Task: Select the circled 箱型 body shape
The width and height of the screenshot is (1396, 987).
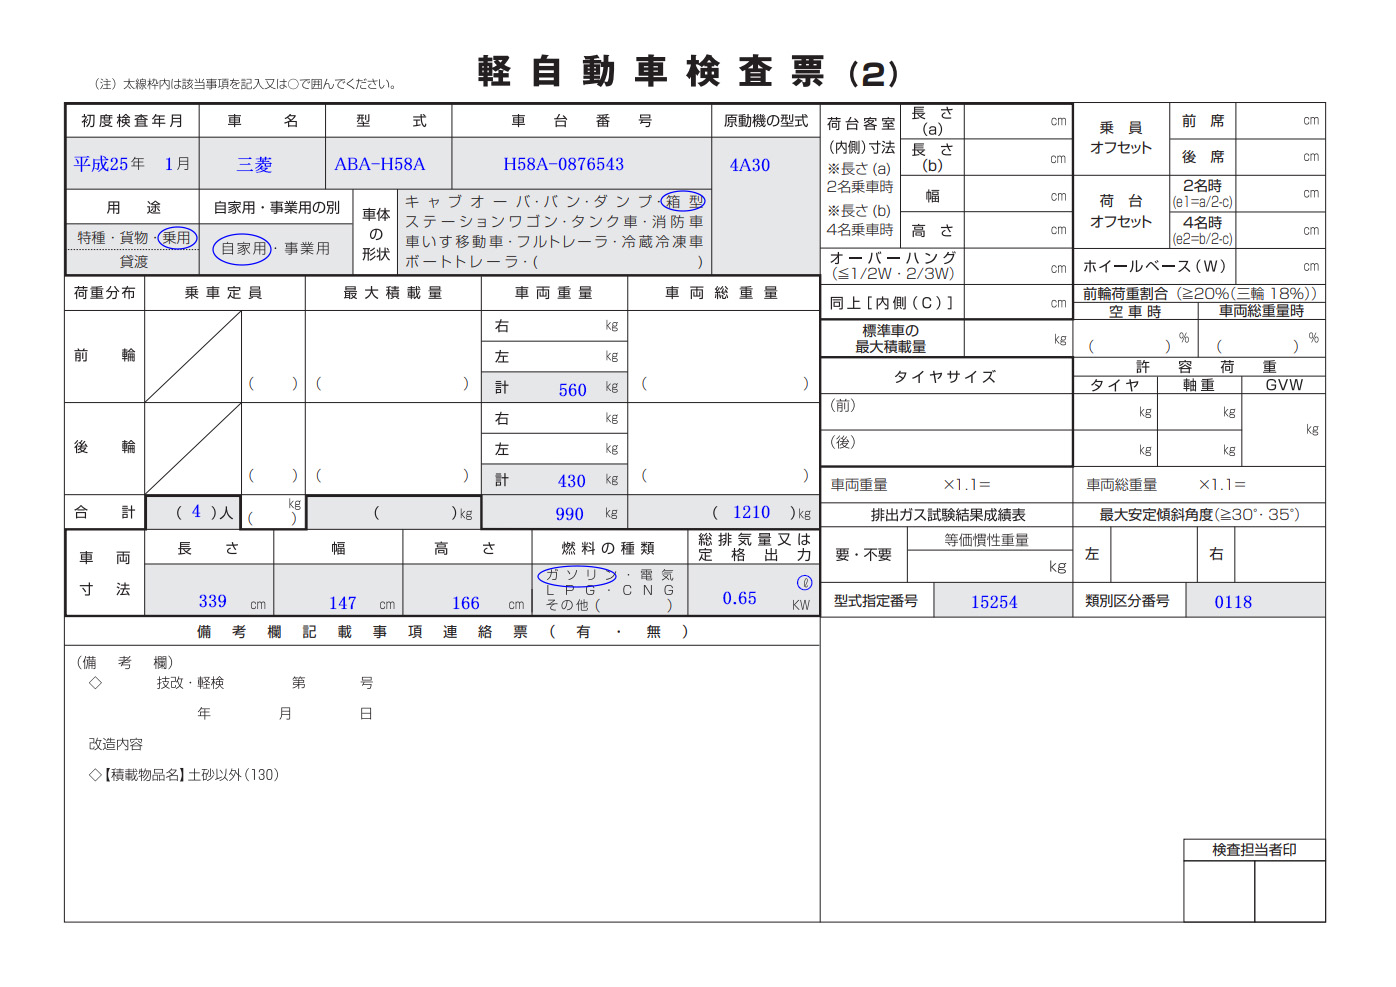Action: (x=684, y=202)
